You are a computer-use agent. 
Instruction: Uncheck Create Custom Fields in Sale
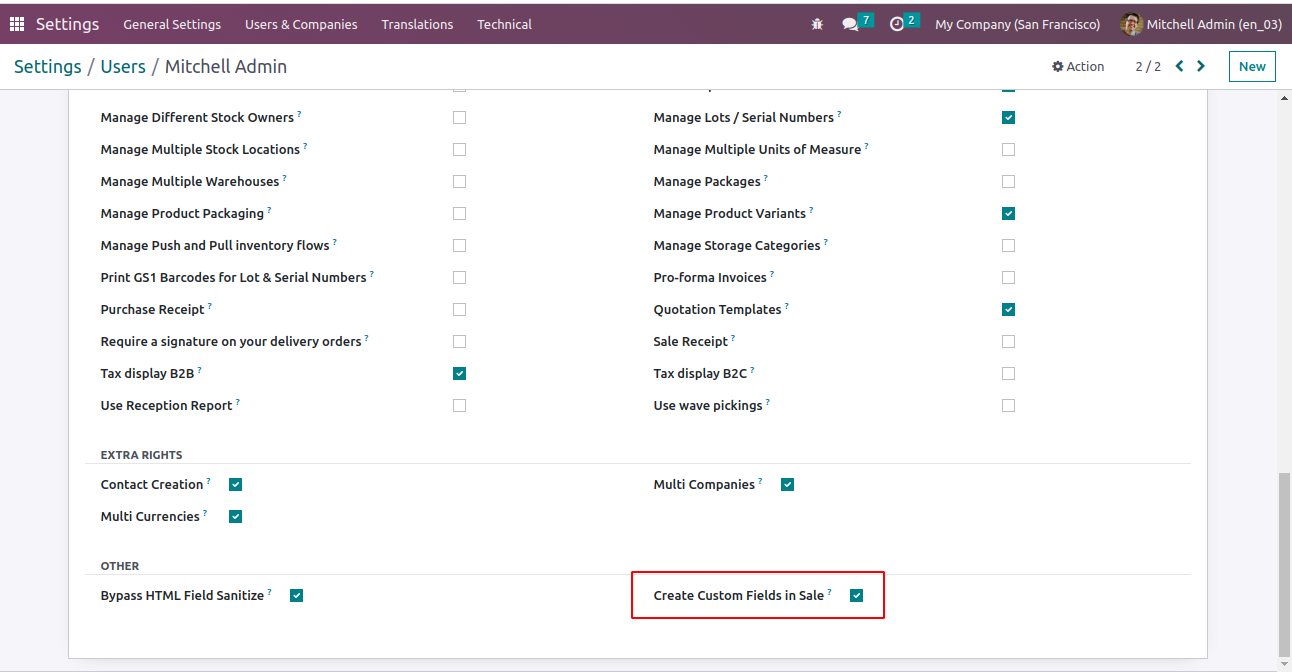tap(856, 596)
